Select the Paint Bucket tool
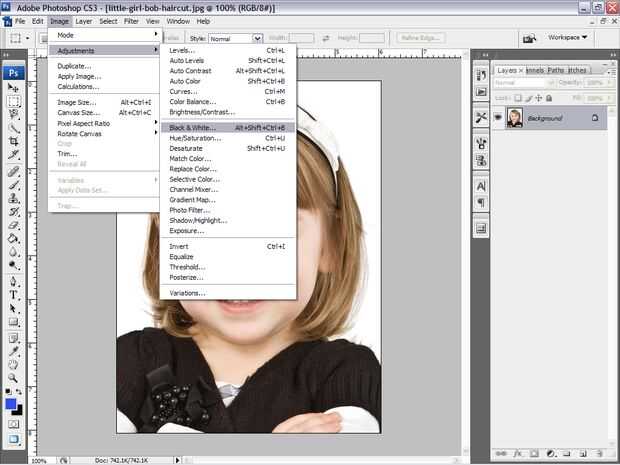The height and width of the screenshot is (465, 620). coord(13,238)
